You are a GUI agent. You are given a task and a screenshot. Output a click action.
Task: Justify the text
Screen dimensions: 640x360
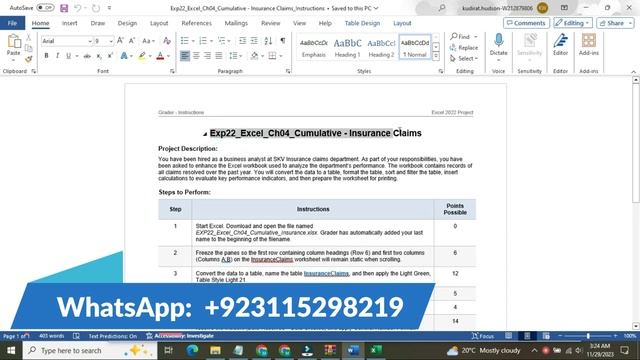point(219,56)
